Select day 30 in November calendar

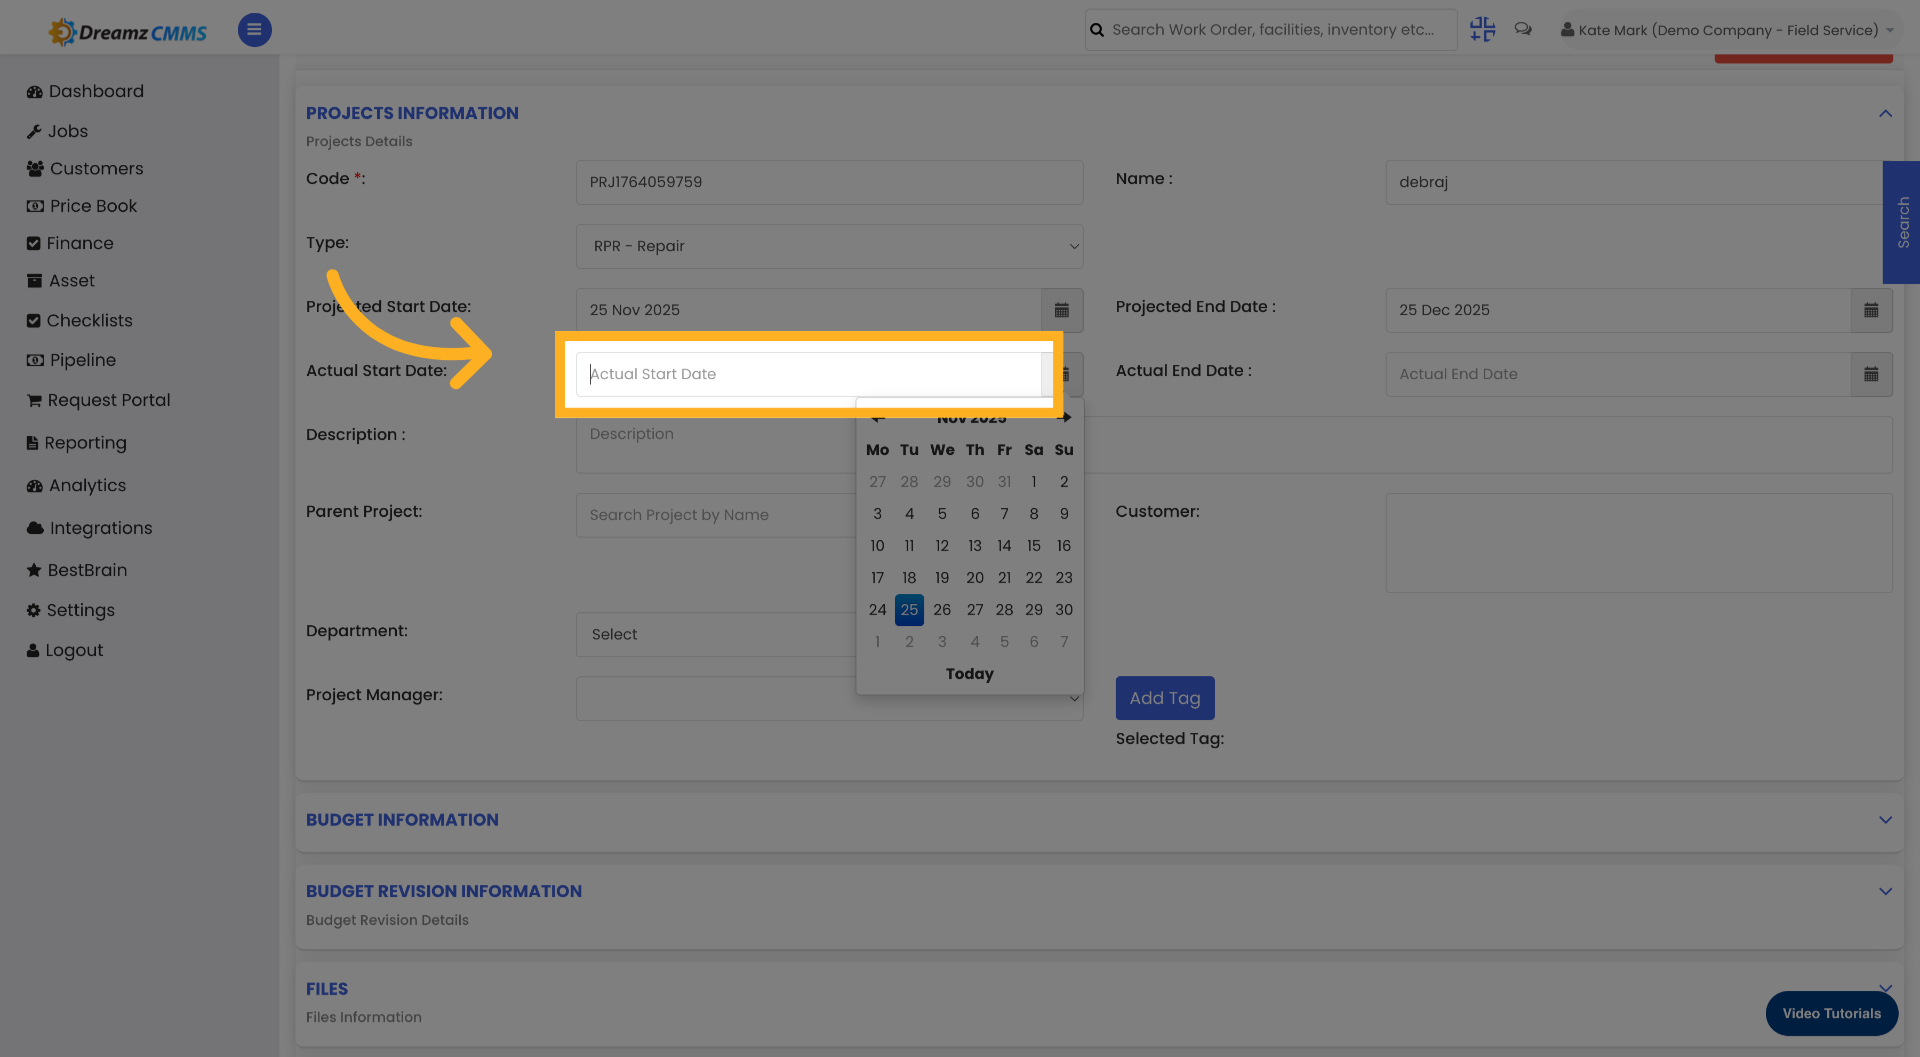tap(1064, 610)
